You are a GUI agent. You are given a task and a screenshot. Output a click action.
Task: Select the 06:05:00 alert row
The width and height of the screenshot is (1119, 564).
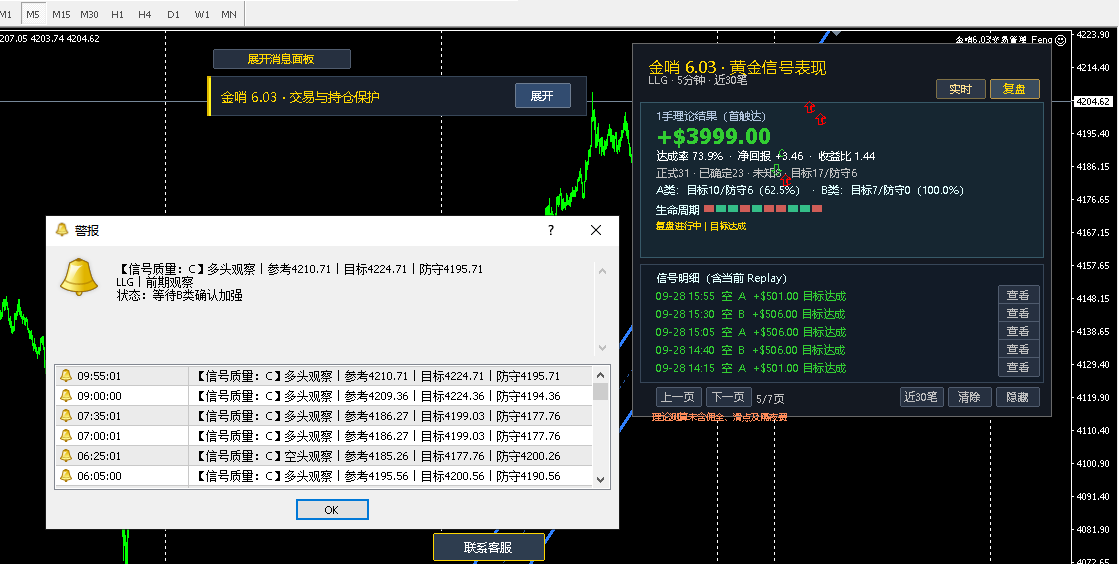323,475
